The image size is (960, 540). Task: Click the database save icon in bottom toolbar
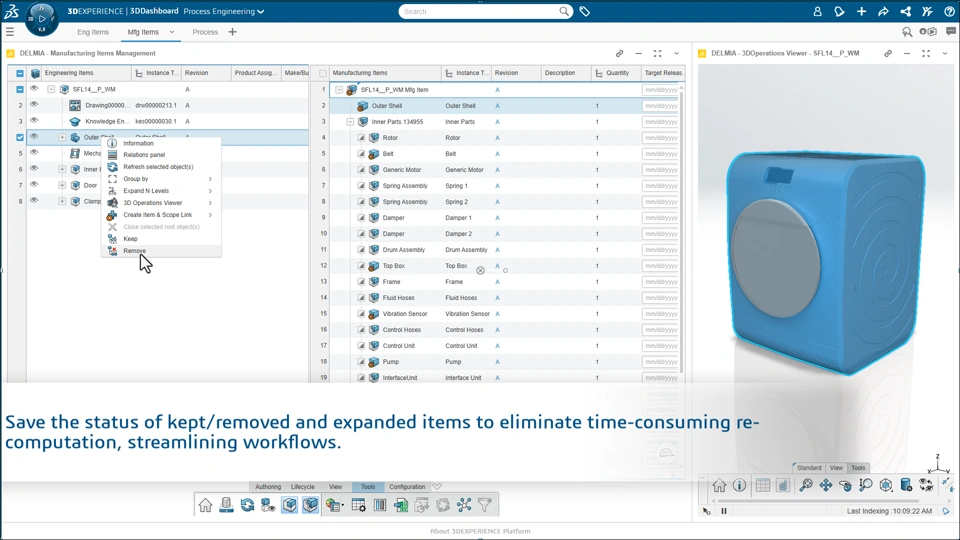(x=227, y=505)
